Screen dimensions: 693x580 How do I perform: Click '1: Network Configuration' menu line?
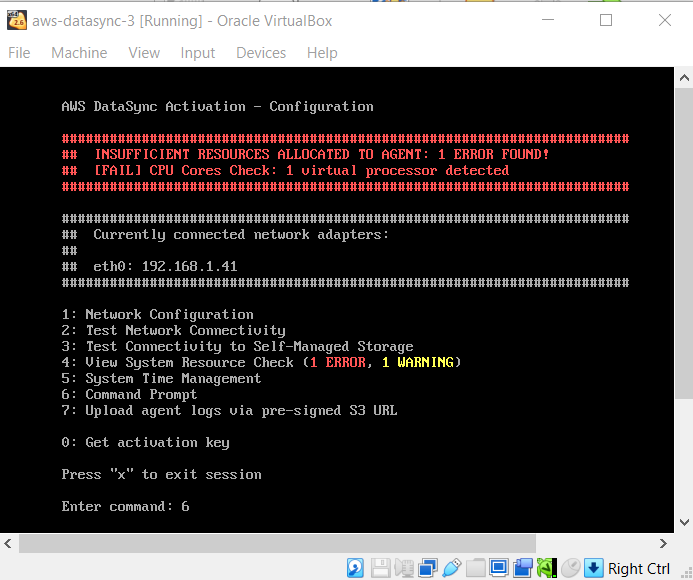tap(157, 314)
